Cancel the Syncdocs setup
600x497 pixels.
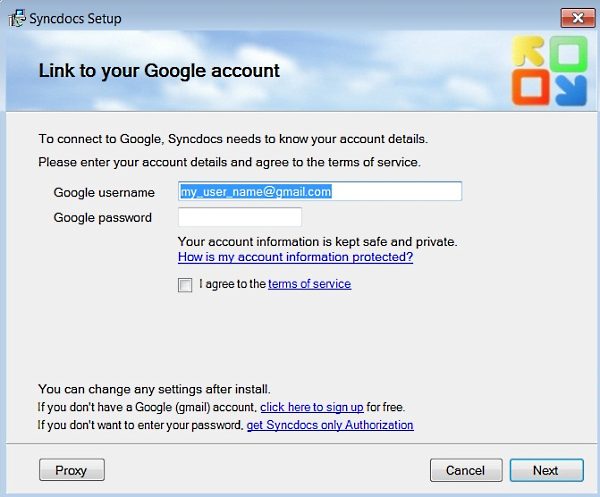(465, 470)
